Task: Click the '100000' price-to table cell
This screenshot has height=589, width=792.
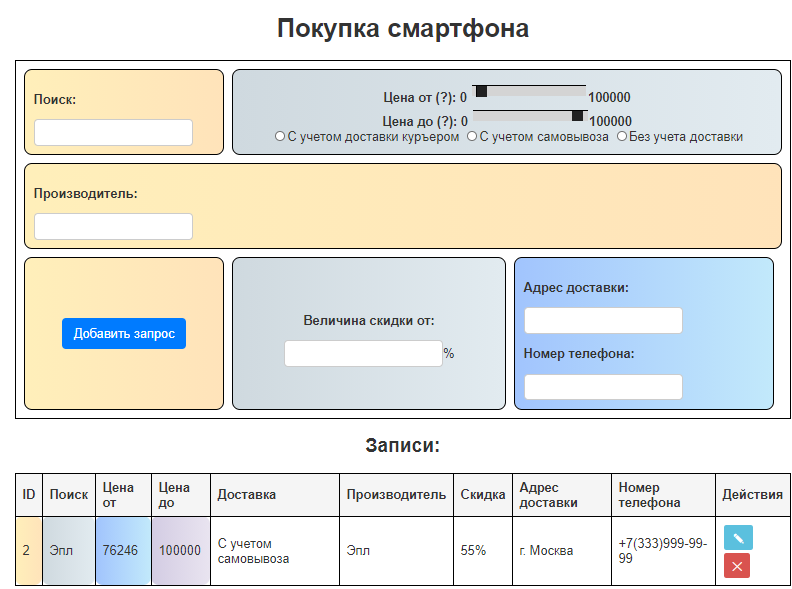Action: click(x=180, y=551)
